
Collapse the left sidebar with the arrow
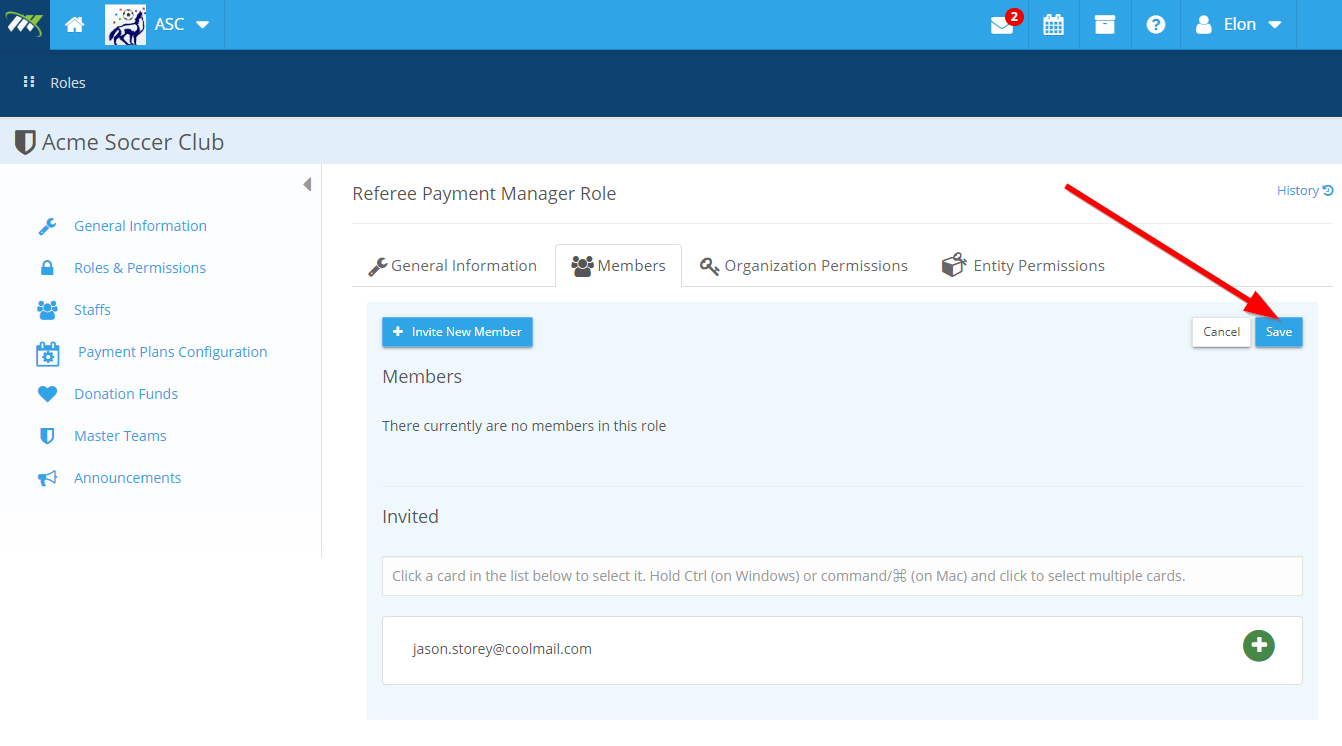point(307,184)
